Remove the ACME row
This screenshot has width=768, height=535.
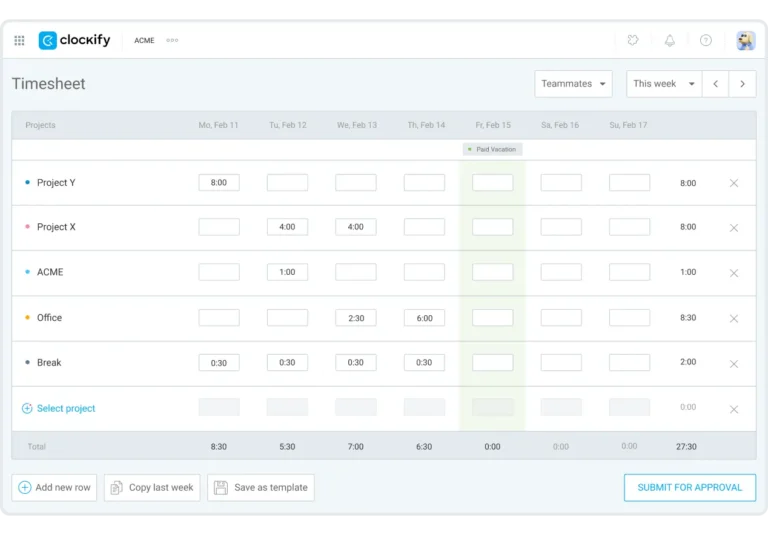734,273
